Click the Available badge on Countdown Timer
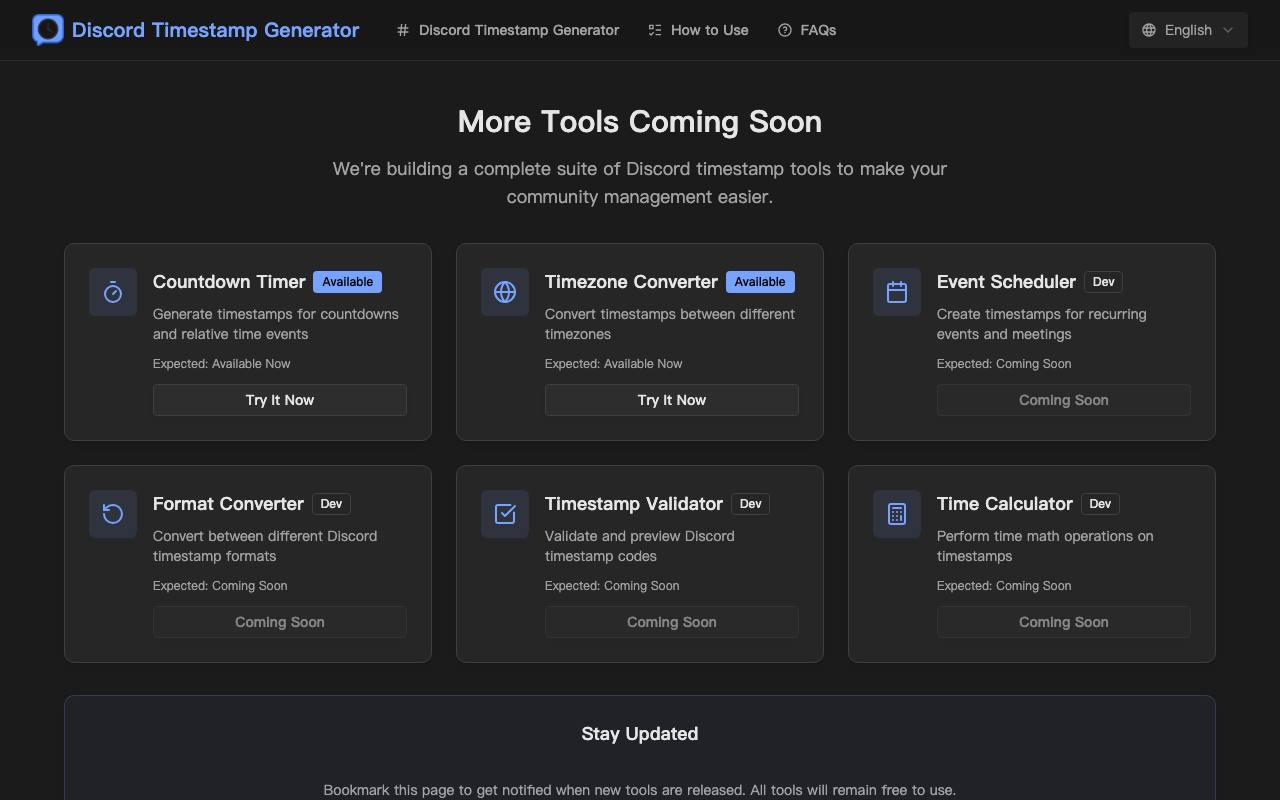 (348, 282)
